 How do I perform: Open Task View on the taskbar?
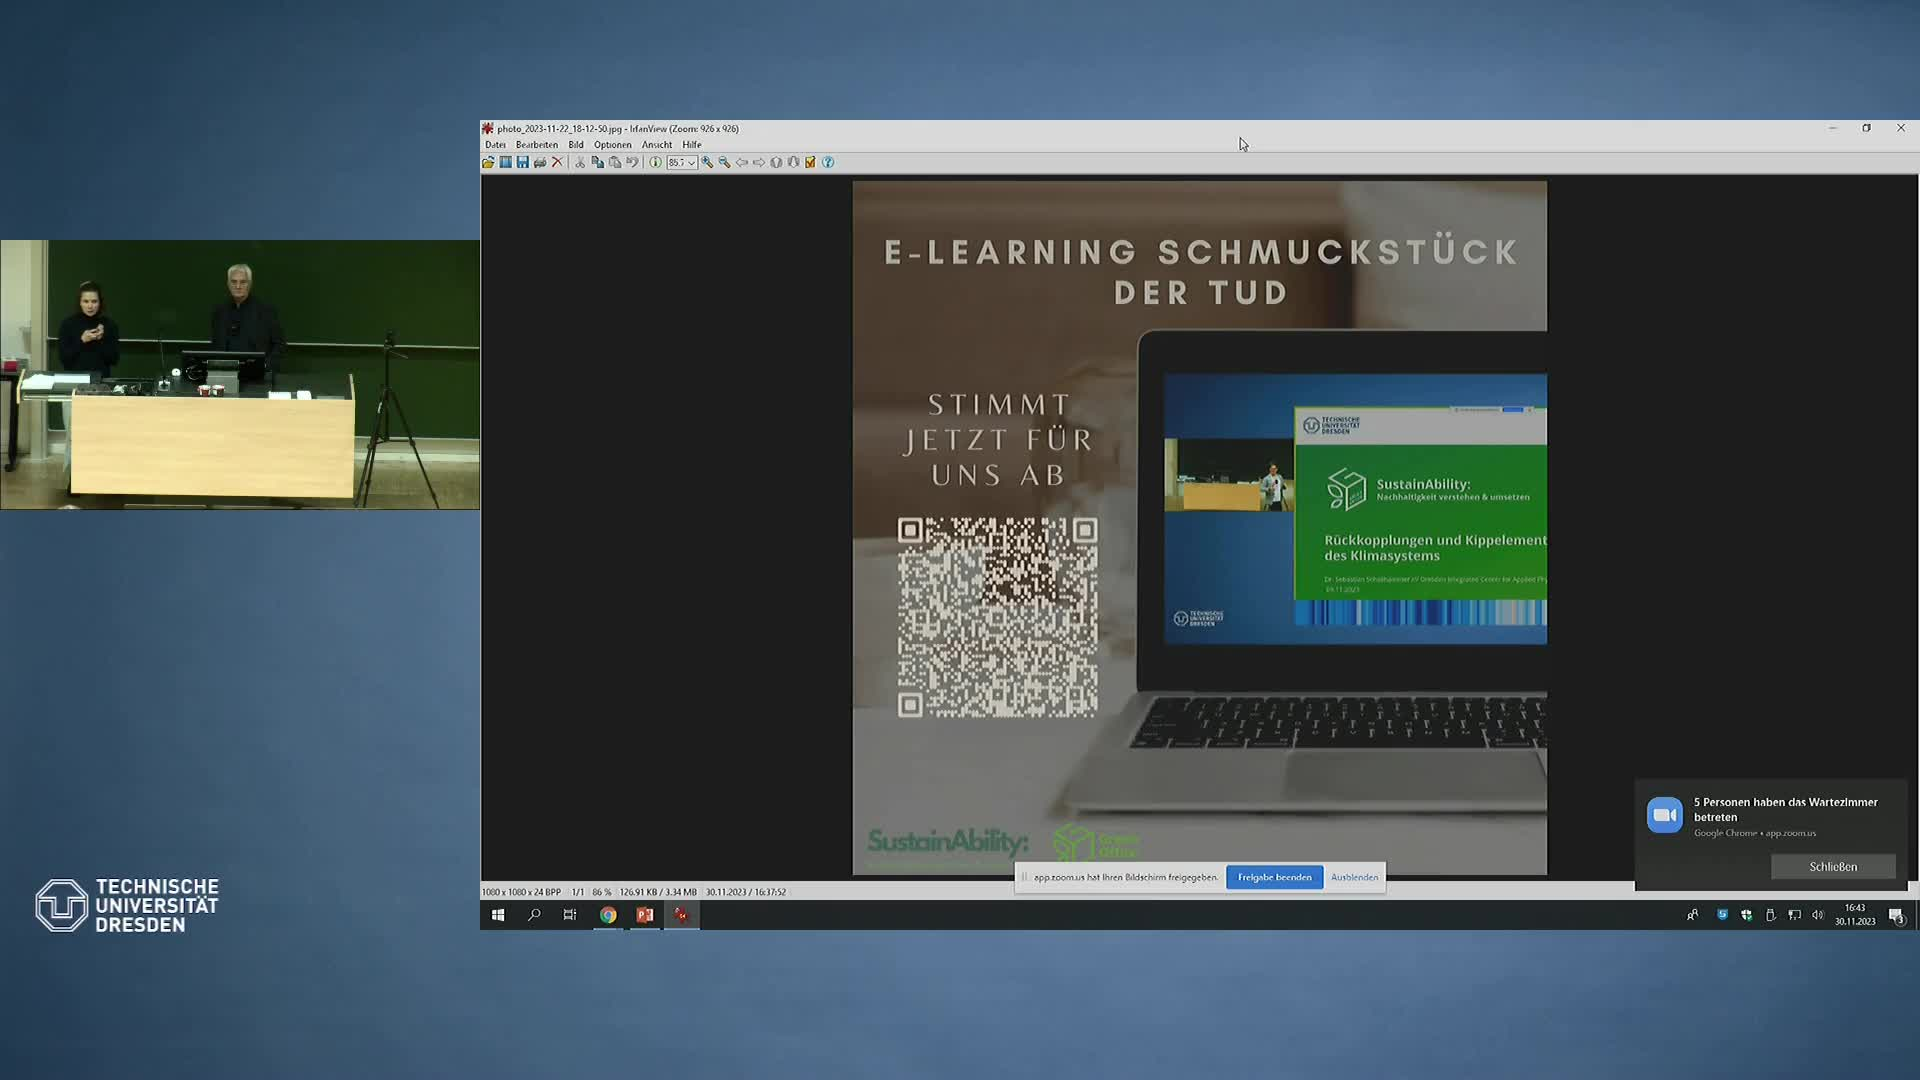[570, 915]
